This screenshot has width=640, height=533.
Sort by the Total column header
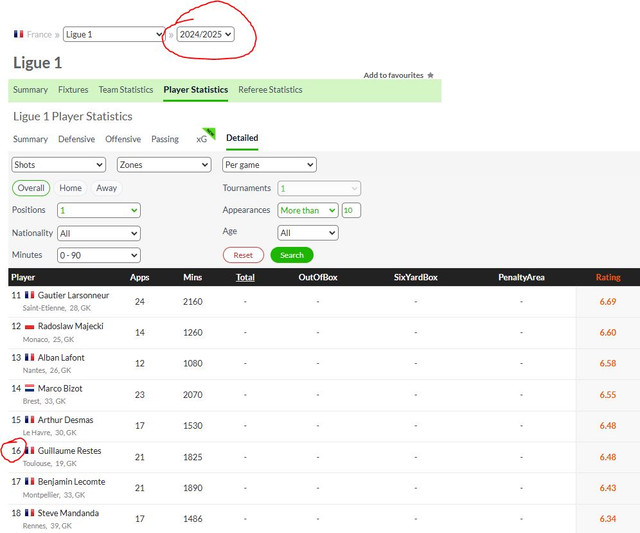coord(245,278)
